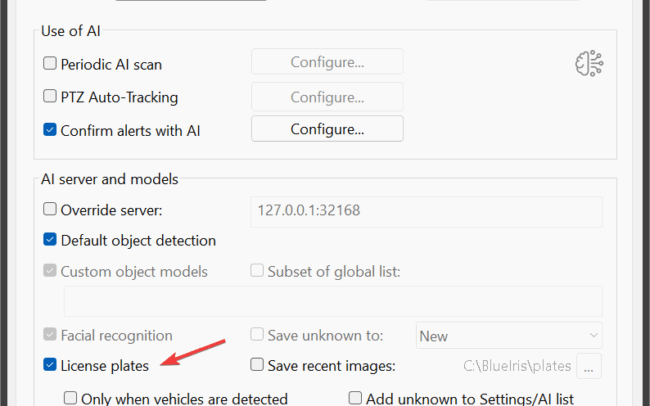Screen dimensions: 650x406
Task: Click the server address field 127.0.0.1:32168
Action: coord(425,211)
